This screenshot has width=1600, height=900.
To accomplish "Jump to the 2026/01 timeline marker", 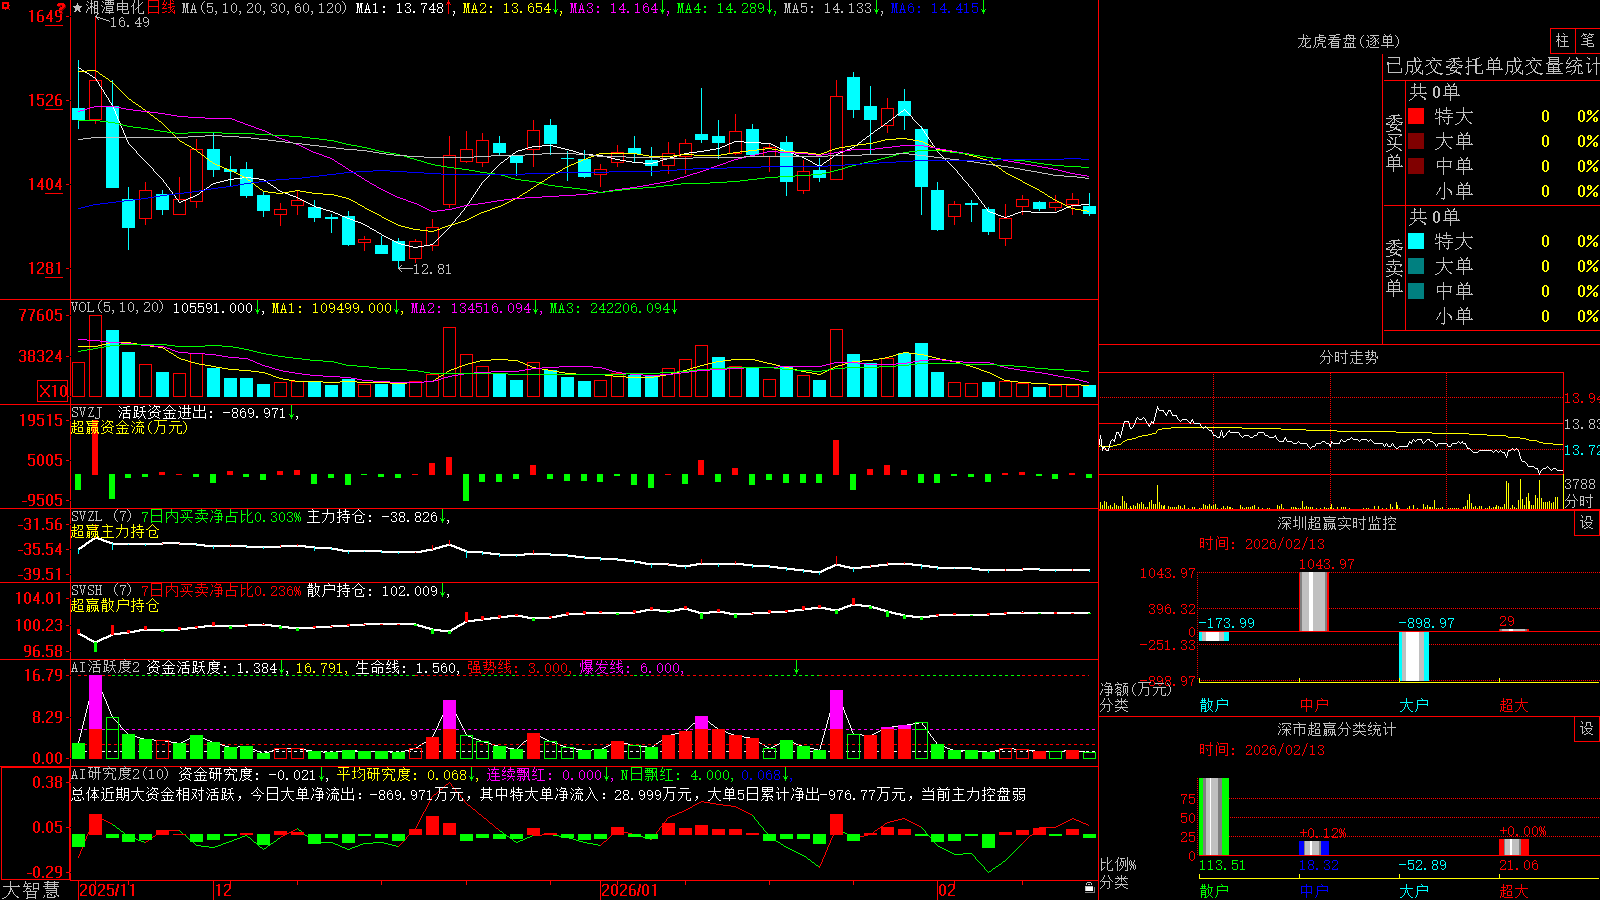I will tap(629, 890).
